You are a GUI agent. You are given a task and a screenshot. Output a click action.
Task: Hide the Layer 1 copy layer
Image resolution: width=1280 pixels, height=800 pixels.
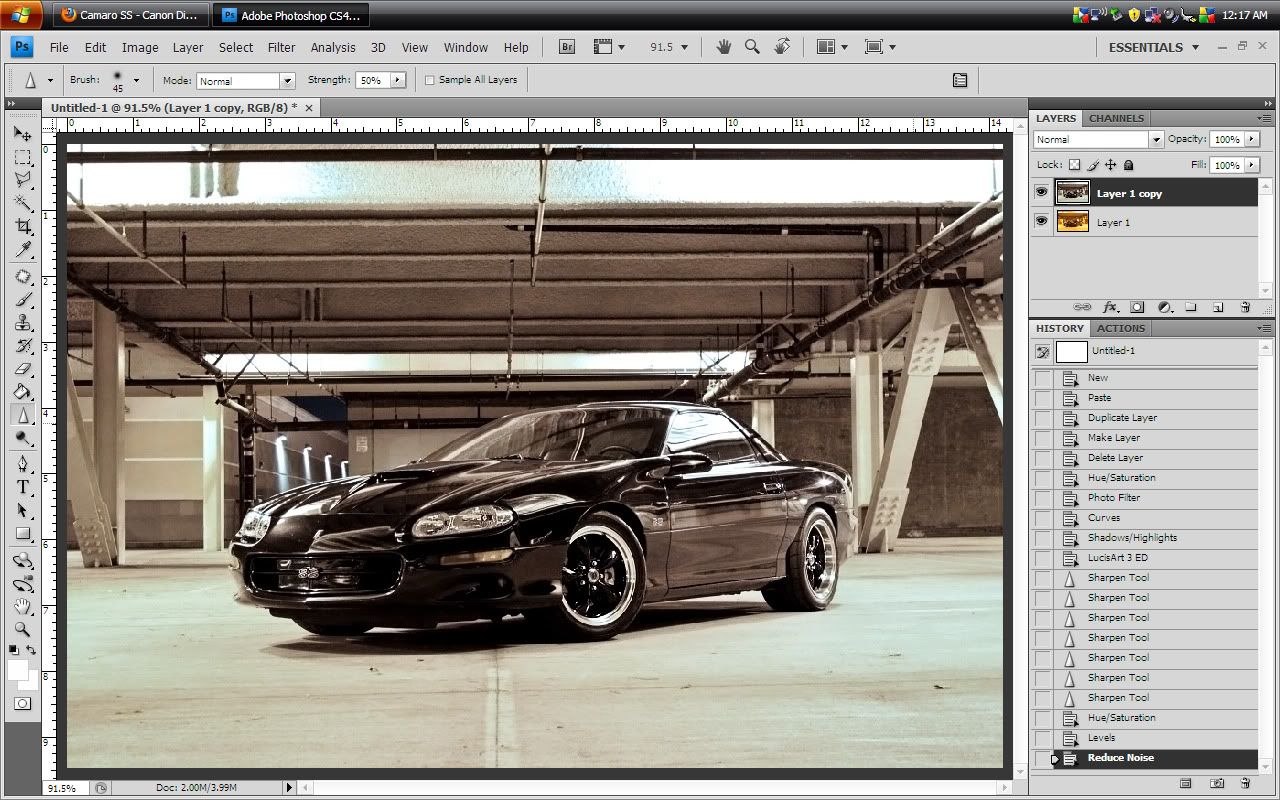1041,192
